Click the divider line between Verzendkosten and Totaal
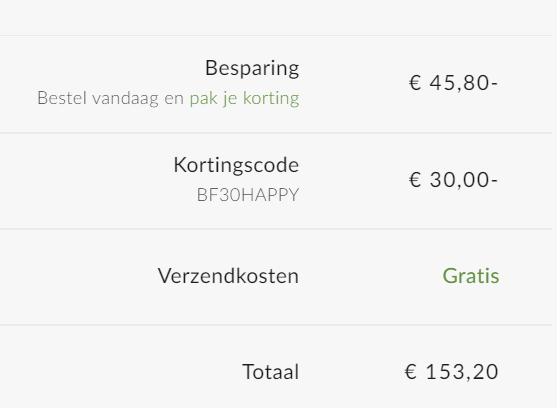The height and width of the screenshot is (408, 557). click(276, 325)
